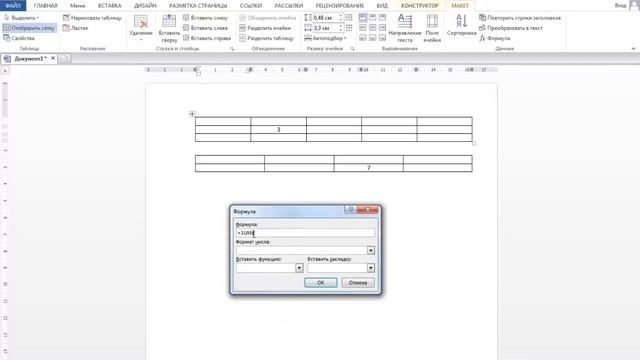Switch to the КОНСТРУКТОР tab
The width and height of the screenshot is (640, 360).
pos(420,6)
